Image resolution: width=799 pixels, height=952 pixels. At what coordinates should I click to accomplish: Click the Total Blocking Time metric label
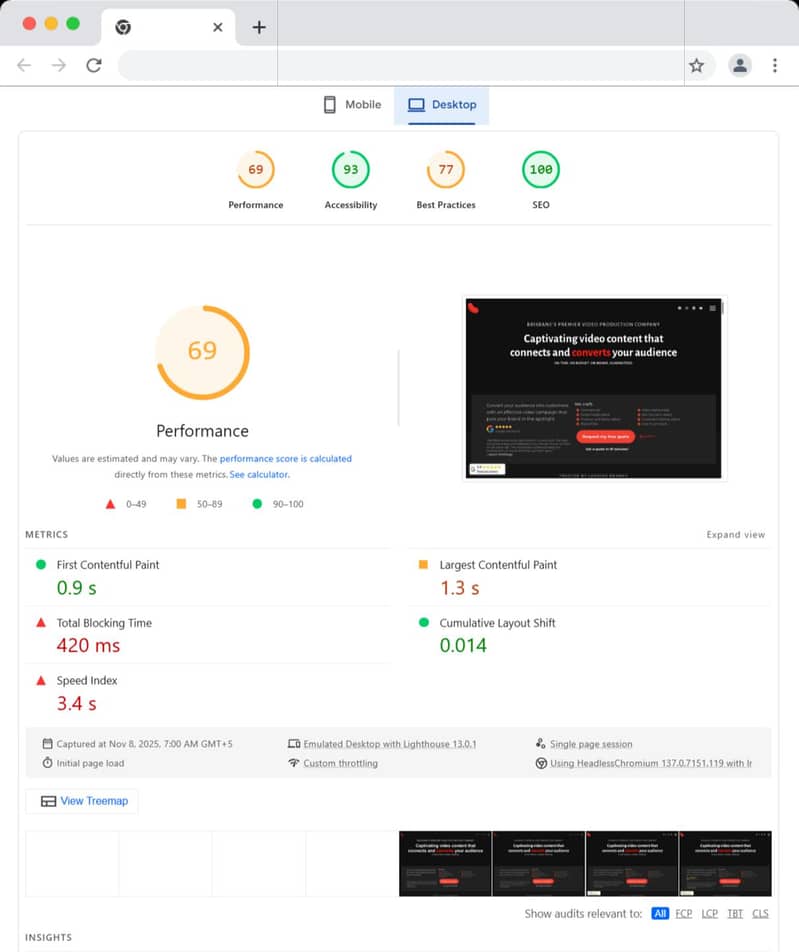pyautogui.click(x=104, y=623)
